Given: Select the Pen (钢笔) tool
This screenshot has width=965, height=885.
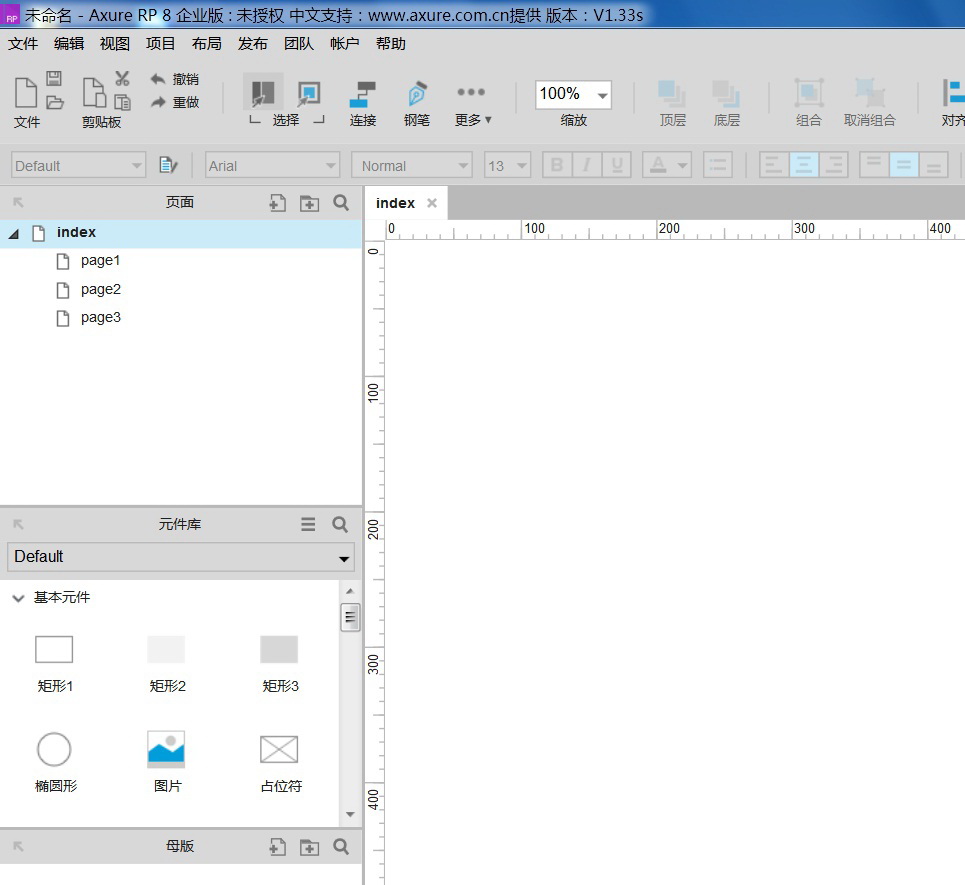Looking at the screenshot, I should point(417,95).
